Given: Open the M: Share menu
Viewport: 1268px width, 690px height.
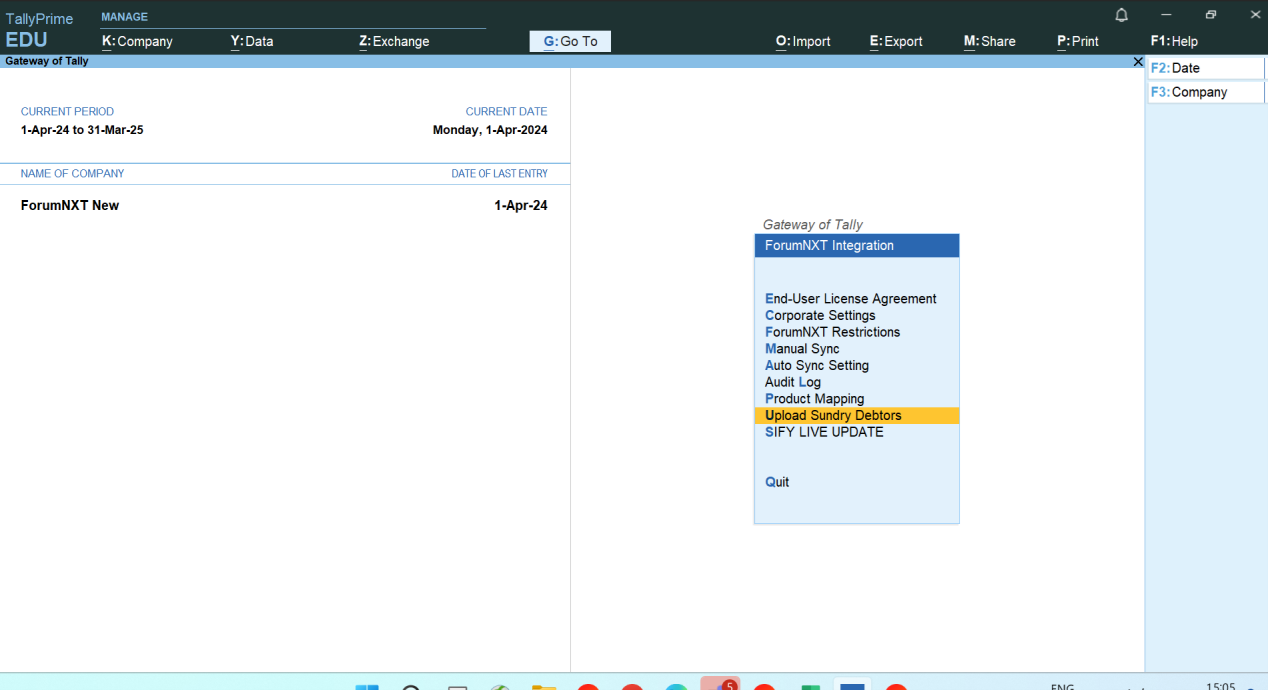Looking at the screenshot, I should [989, 41].
